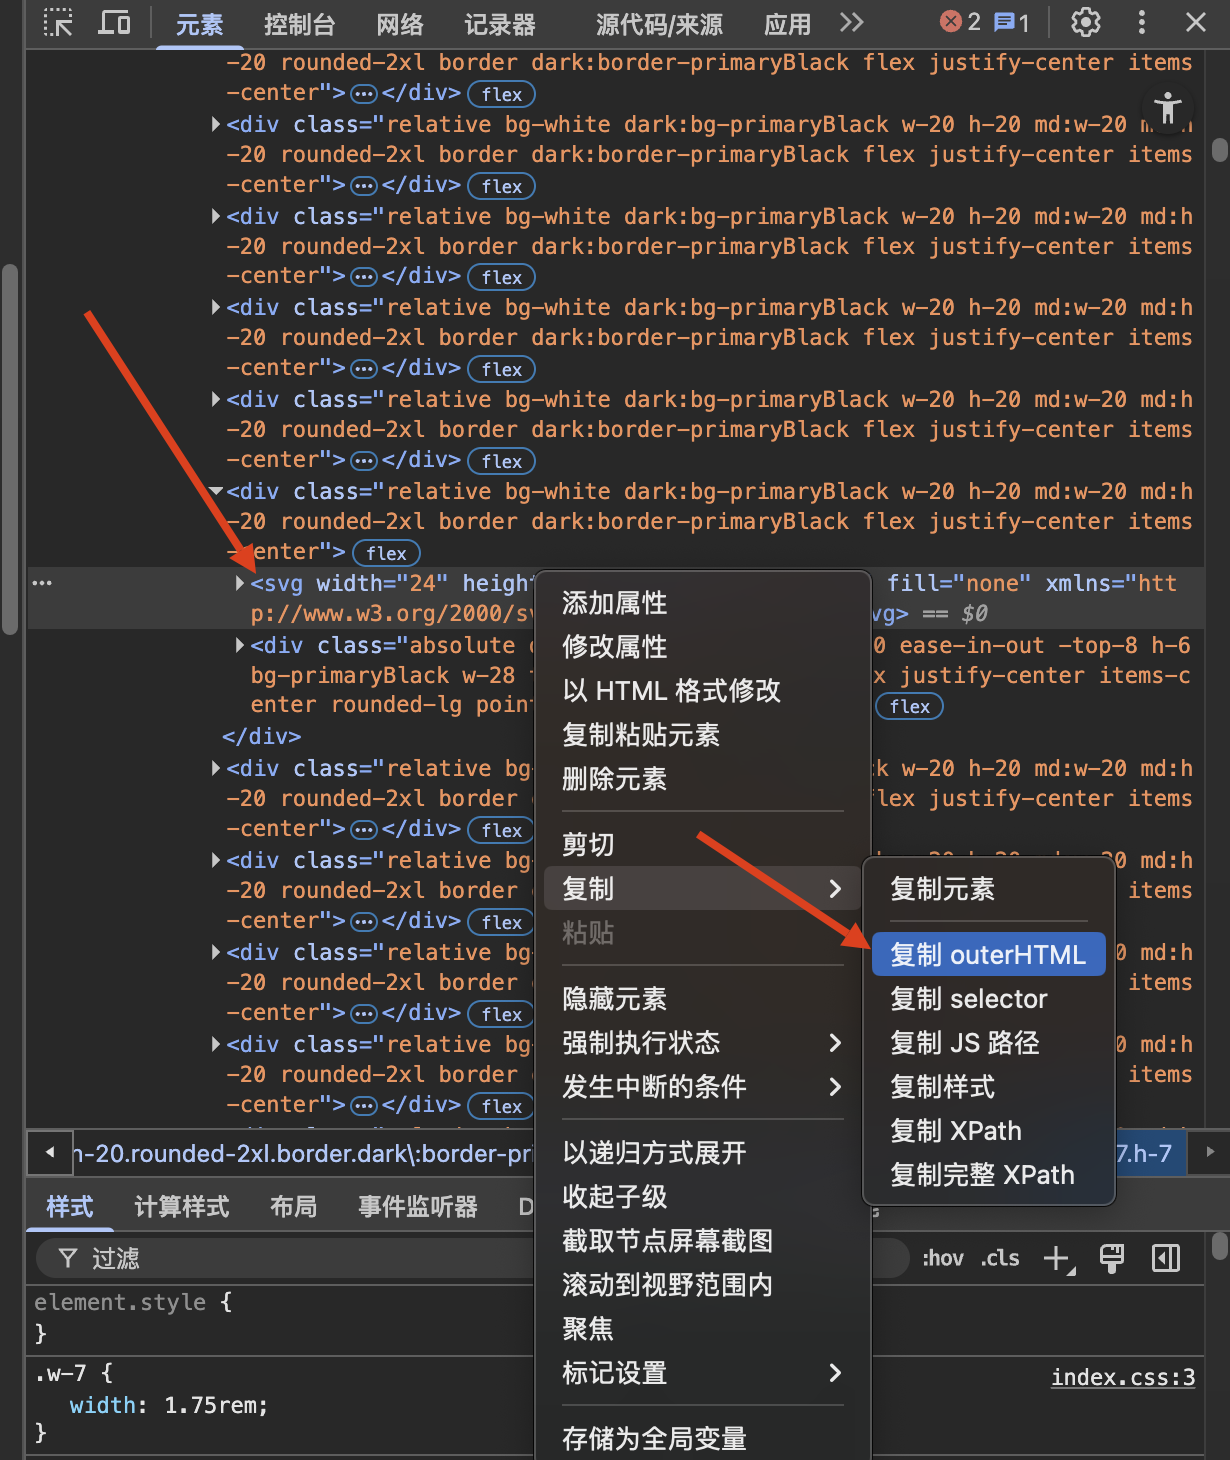The height and width of the screenshot is (1460, 1230).
Task: Click the dock panel icon near .cls
Action: (x=1165, y=1258)
